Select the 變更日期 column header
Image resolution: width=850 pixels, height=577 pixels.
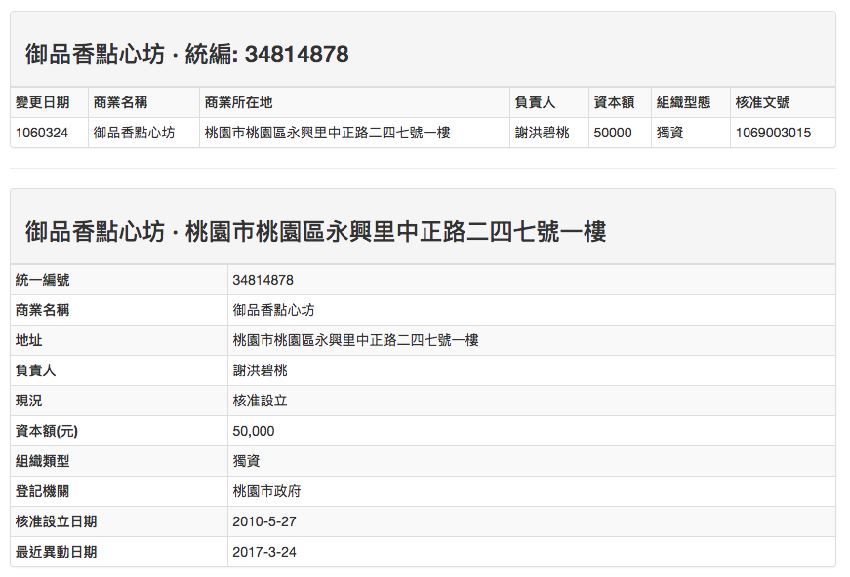[42, 102]
